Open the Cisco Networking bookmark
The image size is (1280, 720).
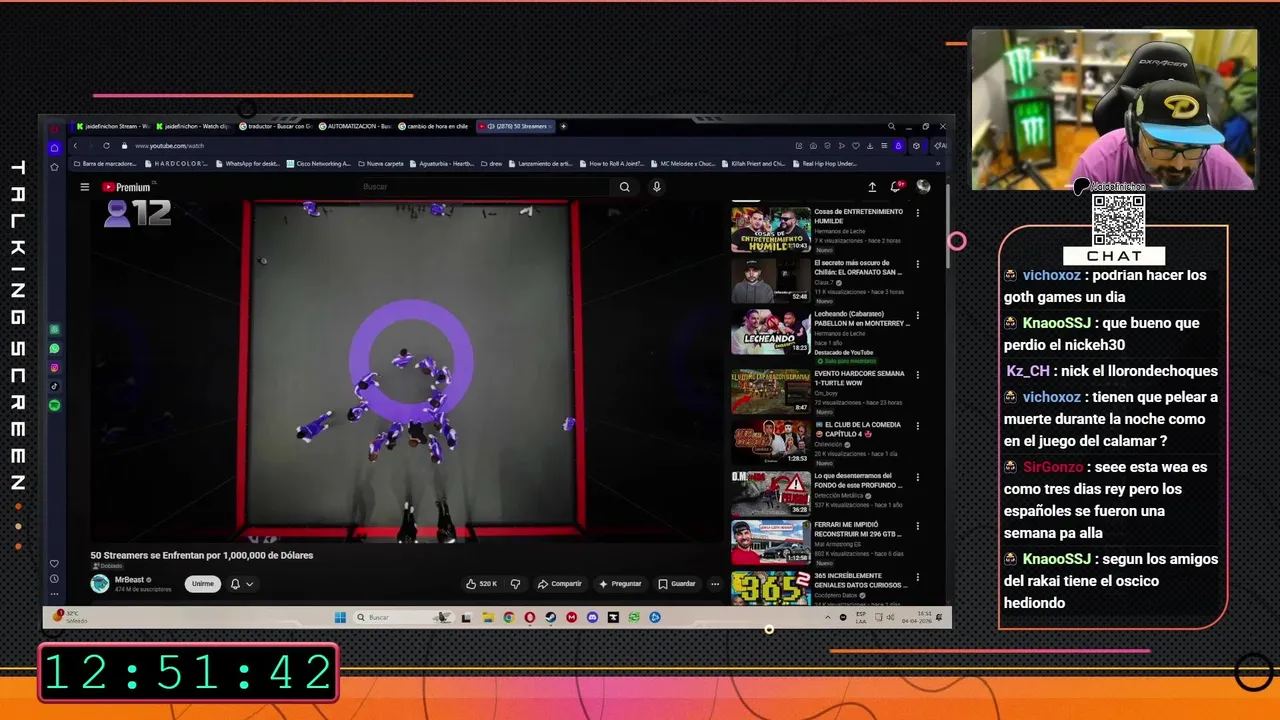tap(318, 163)
